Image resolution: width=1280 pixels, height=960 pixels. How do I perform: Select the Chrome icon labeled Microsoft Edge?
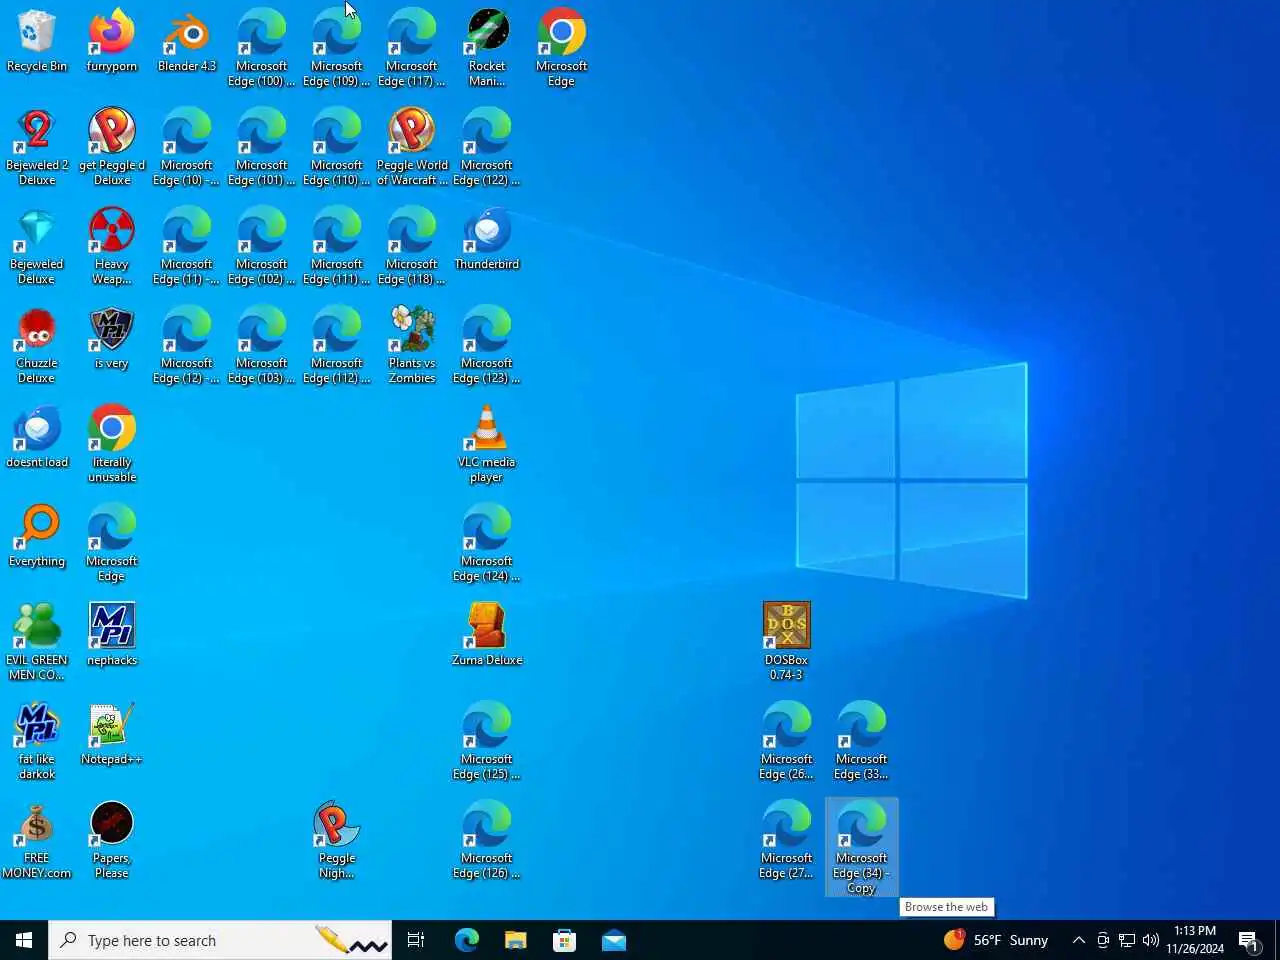pyautogui.click(x=562, y=48)
